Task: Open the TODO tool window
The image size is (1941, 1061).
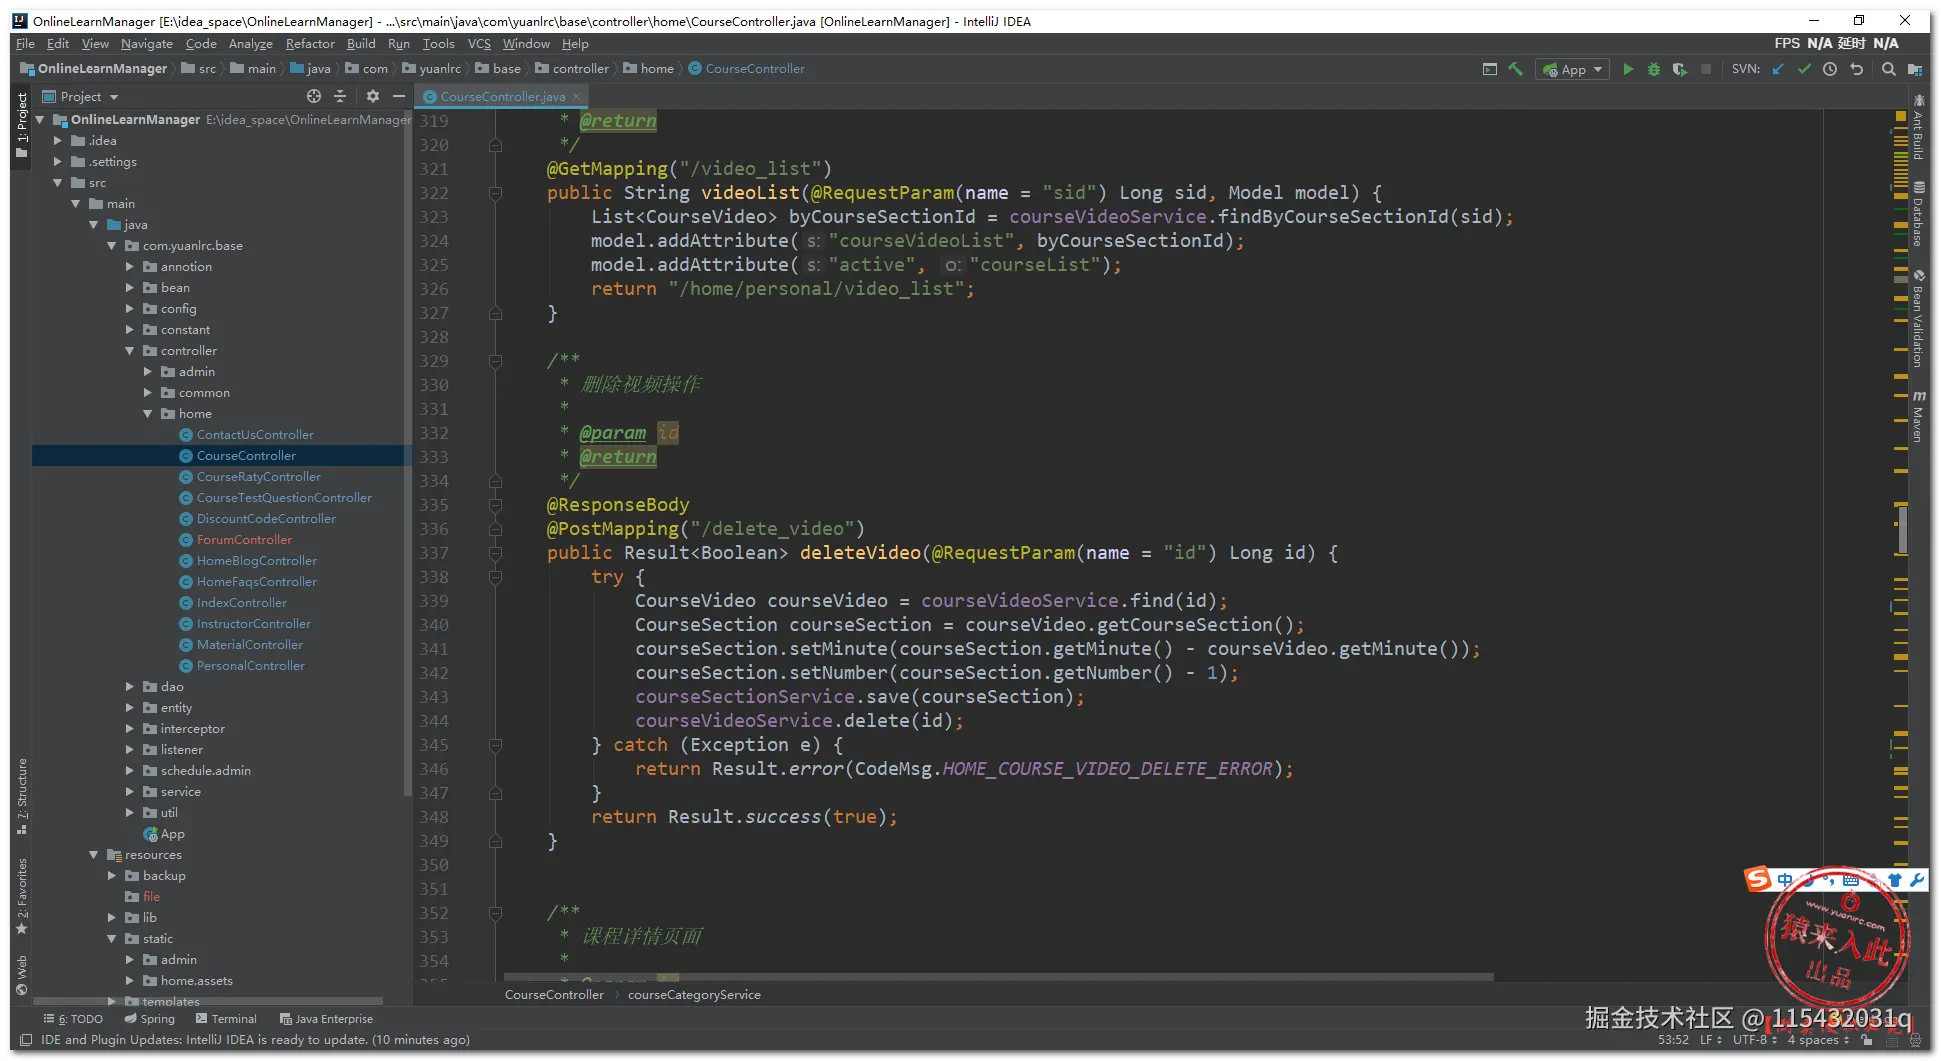Action: click(73, 1019)
